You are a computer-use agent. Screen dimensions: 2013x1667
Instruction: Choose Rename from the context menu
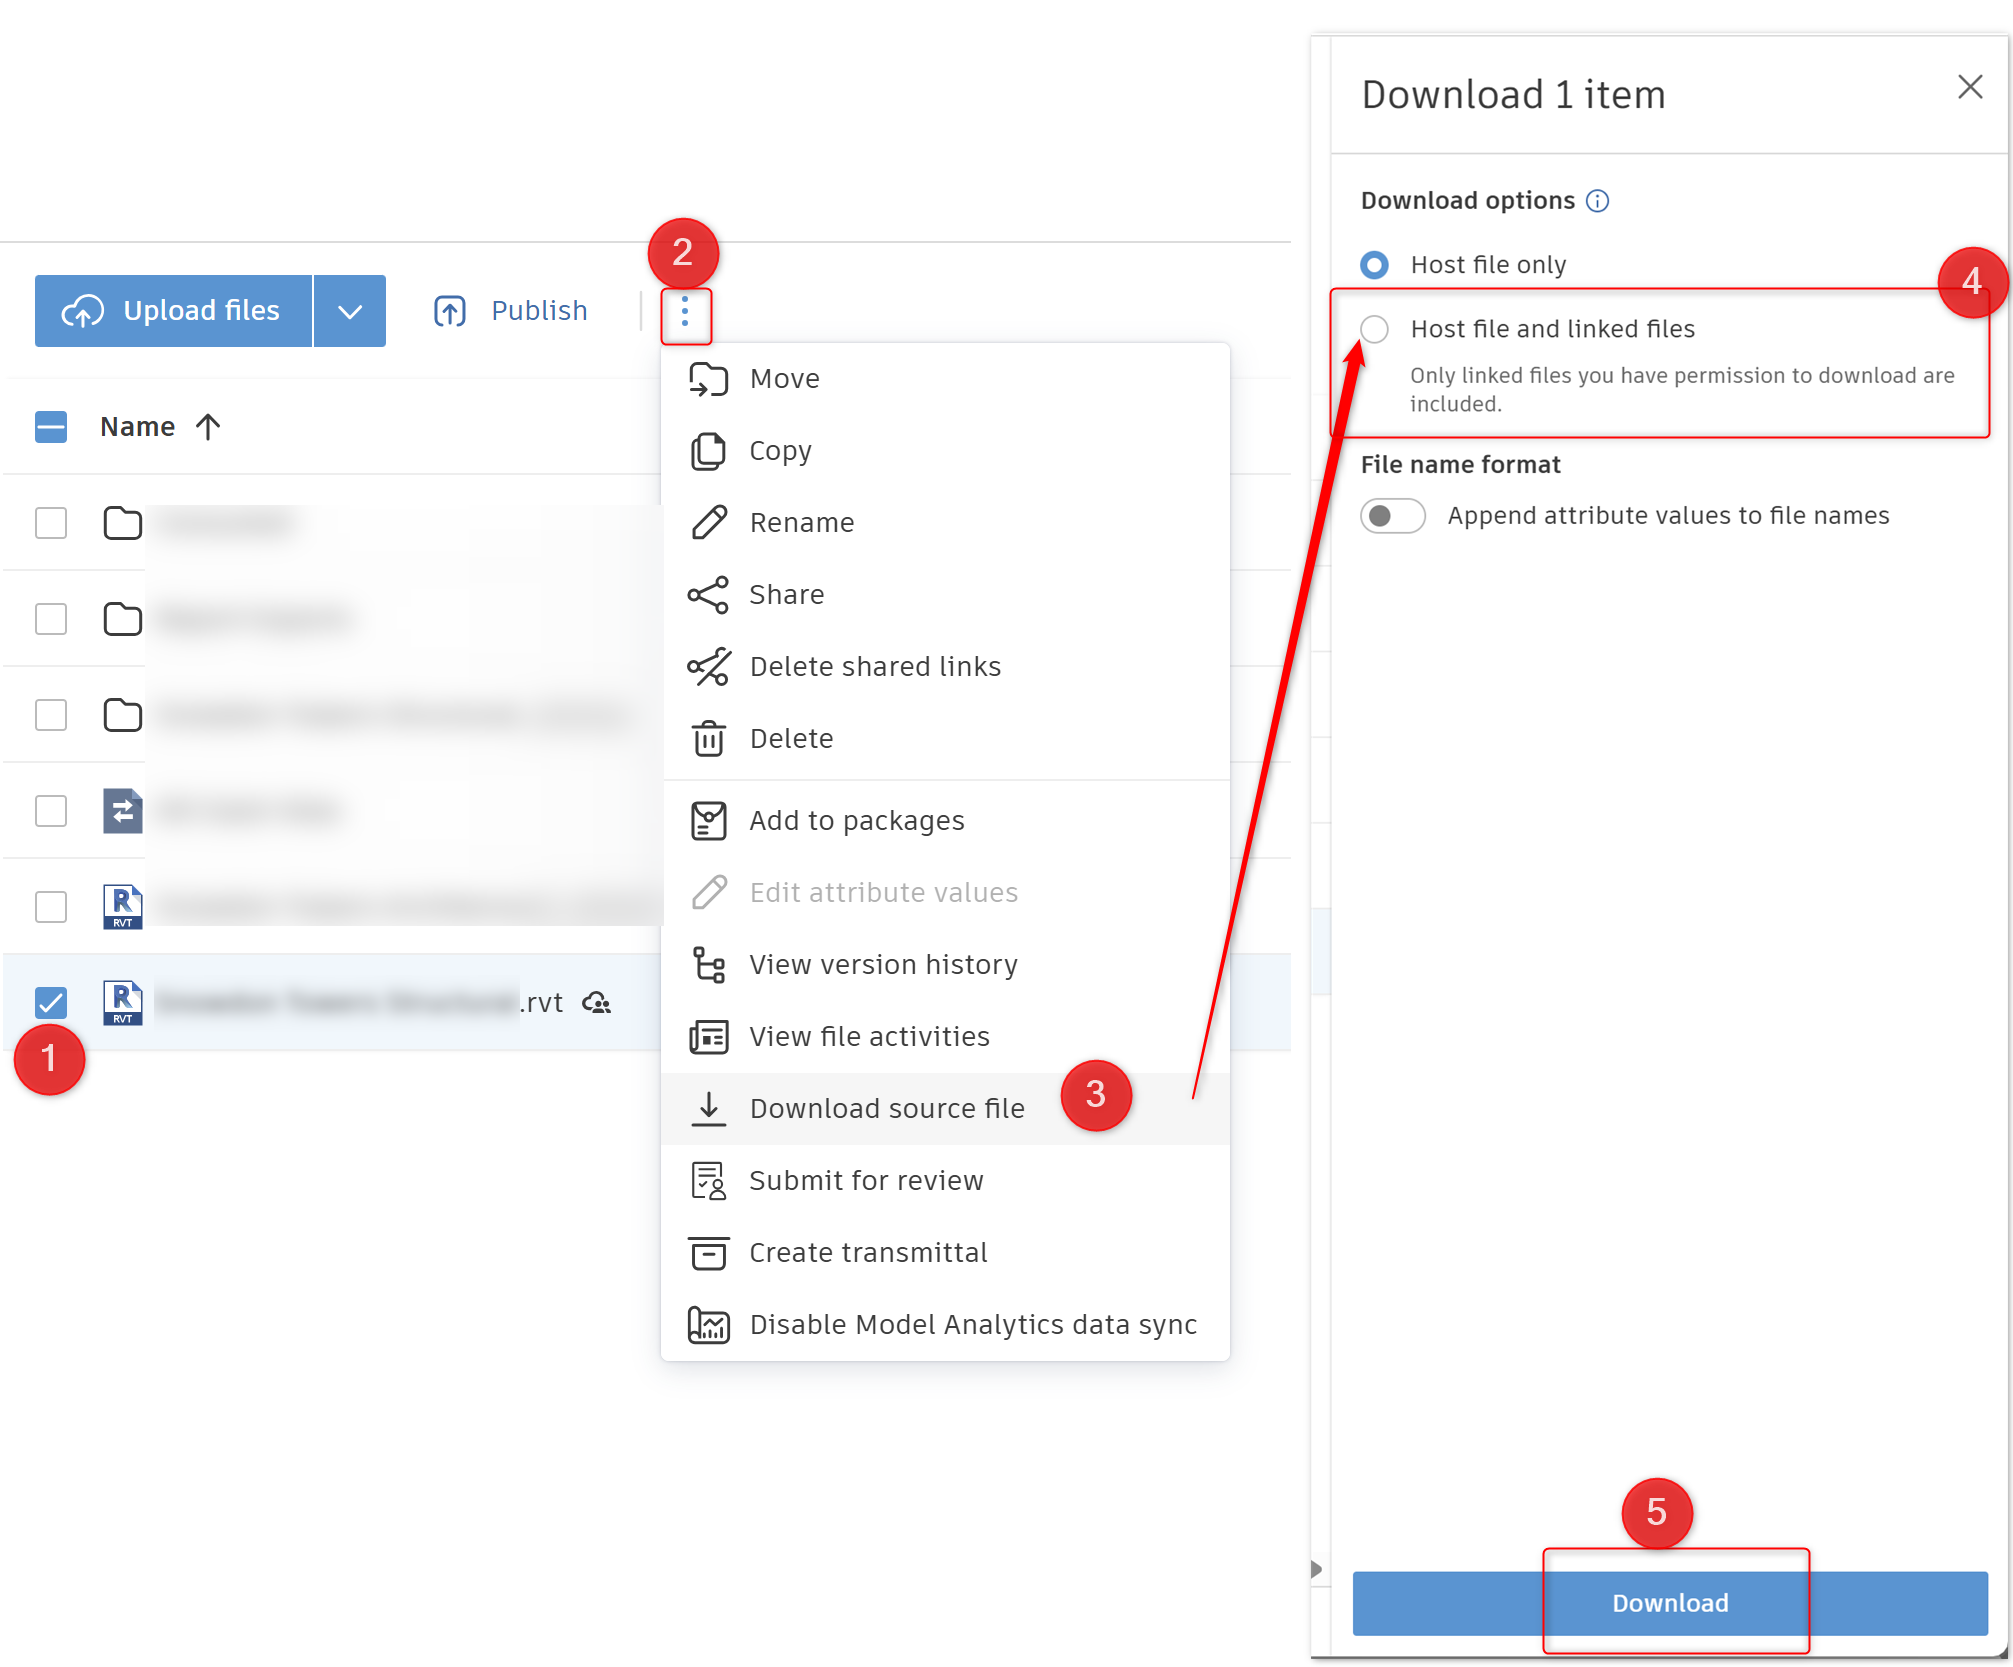point(945,523)
